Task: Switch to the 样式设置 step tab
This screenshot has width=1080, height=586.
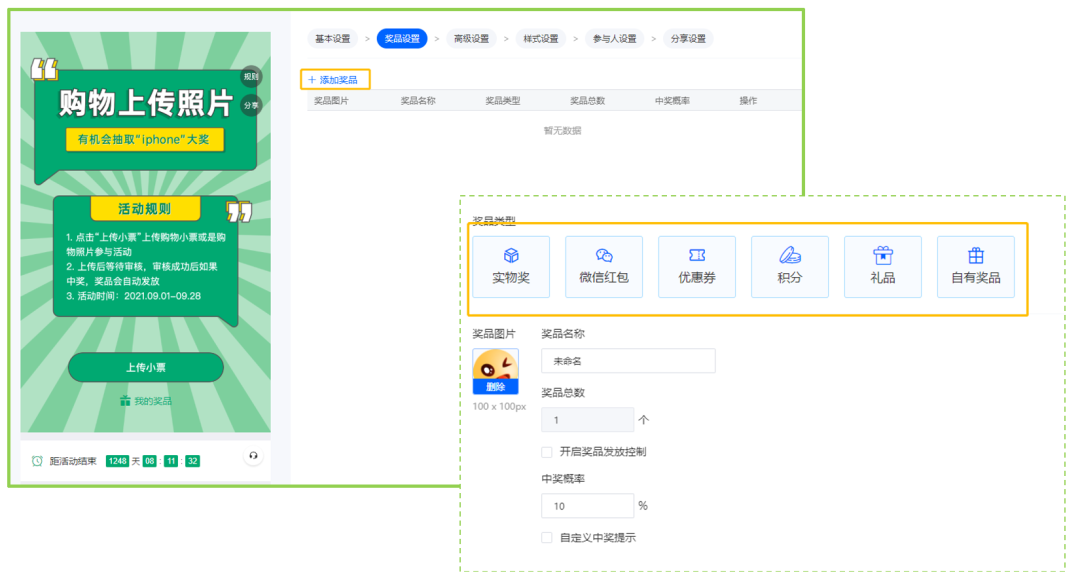Action: pos(541,39)
